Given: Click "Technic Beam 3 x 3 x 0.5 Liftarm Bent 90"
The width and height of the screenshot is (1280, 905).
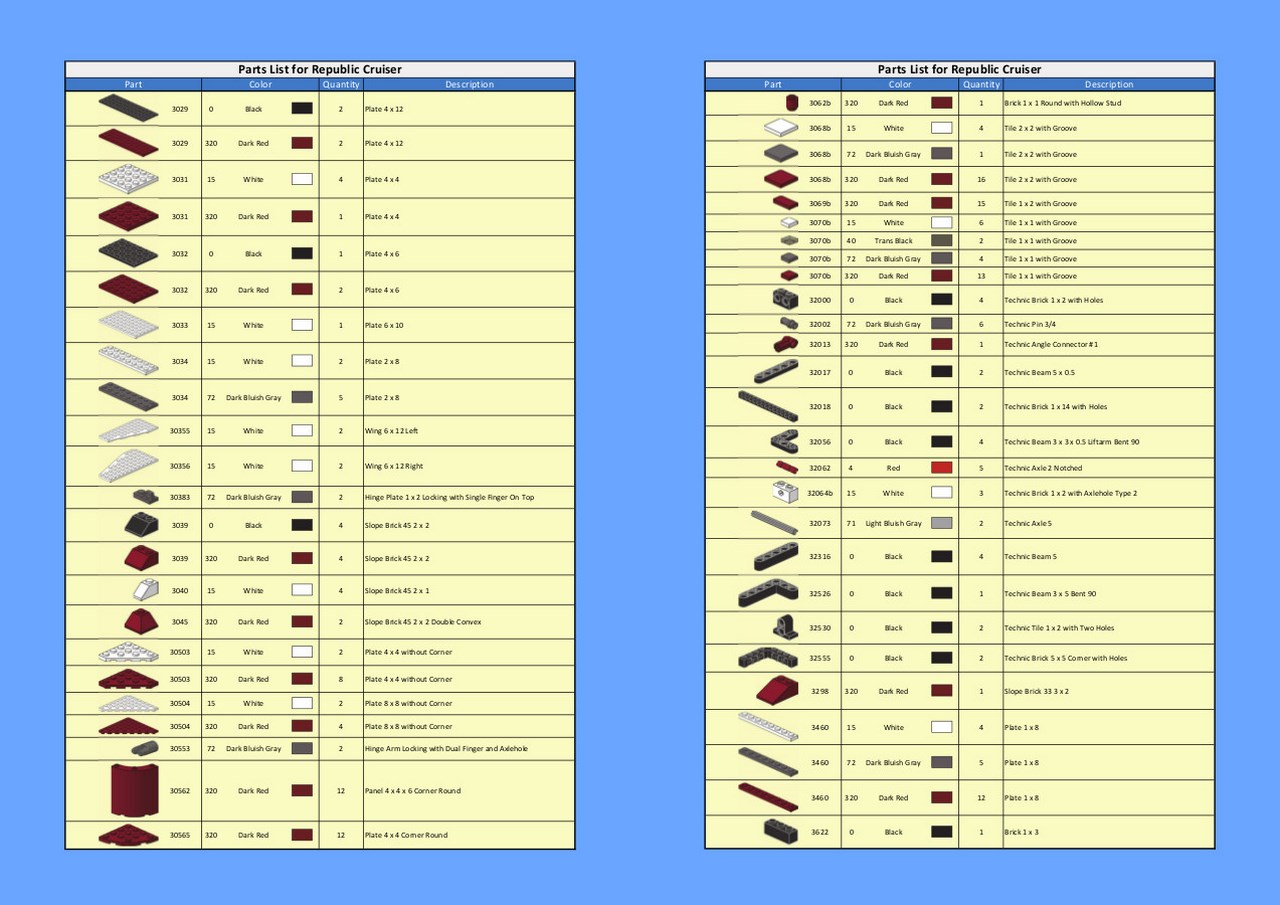Looking at the screenshot, I should click(x=1072, y=441).
